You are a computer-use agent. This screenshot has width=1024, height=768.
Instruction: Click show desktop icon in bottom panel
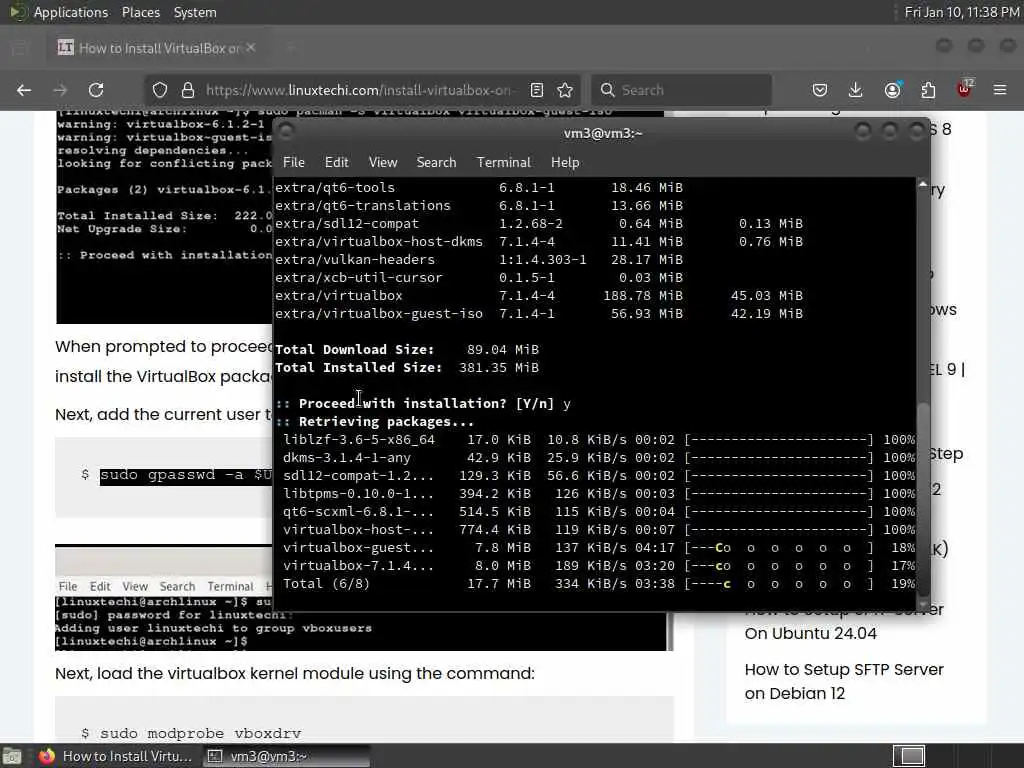(12, 756)
